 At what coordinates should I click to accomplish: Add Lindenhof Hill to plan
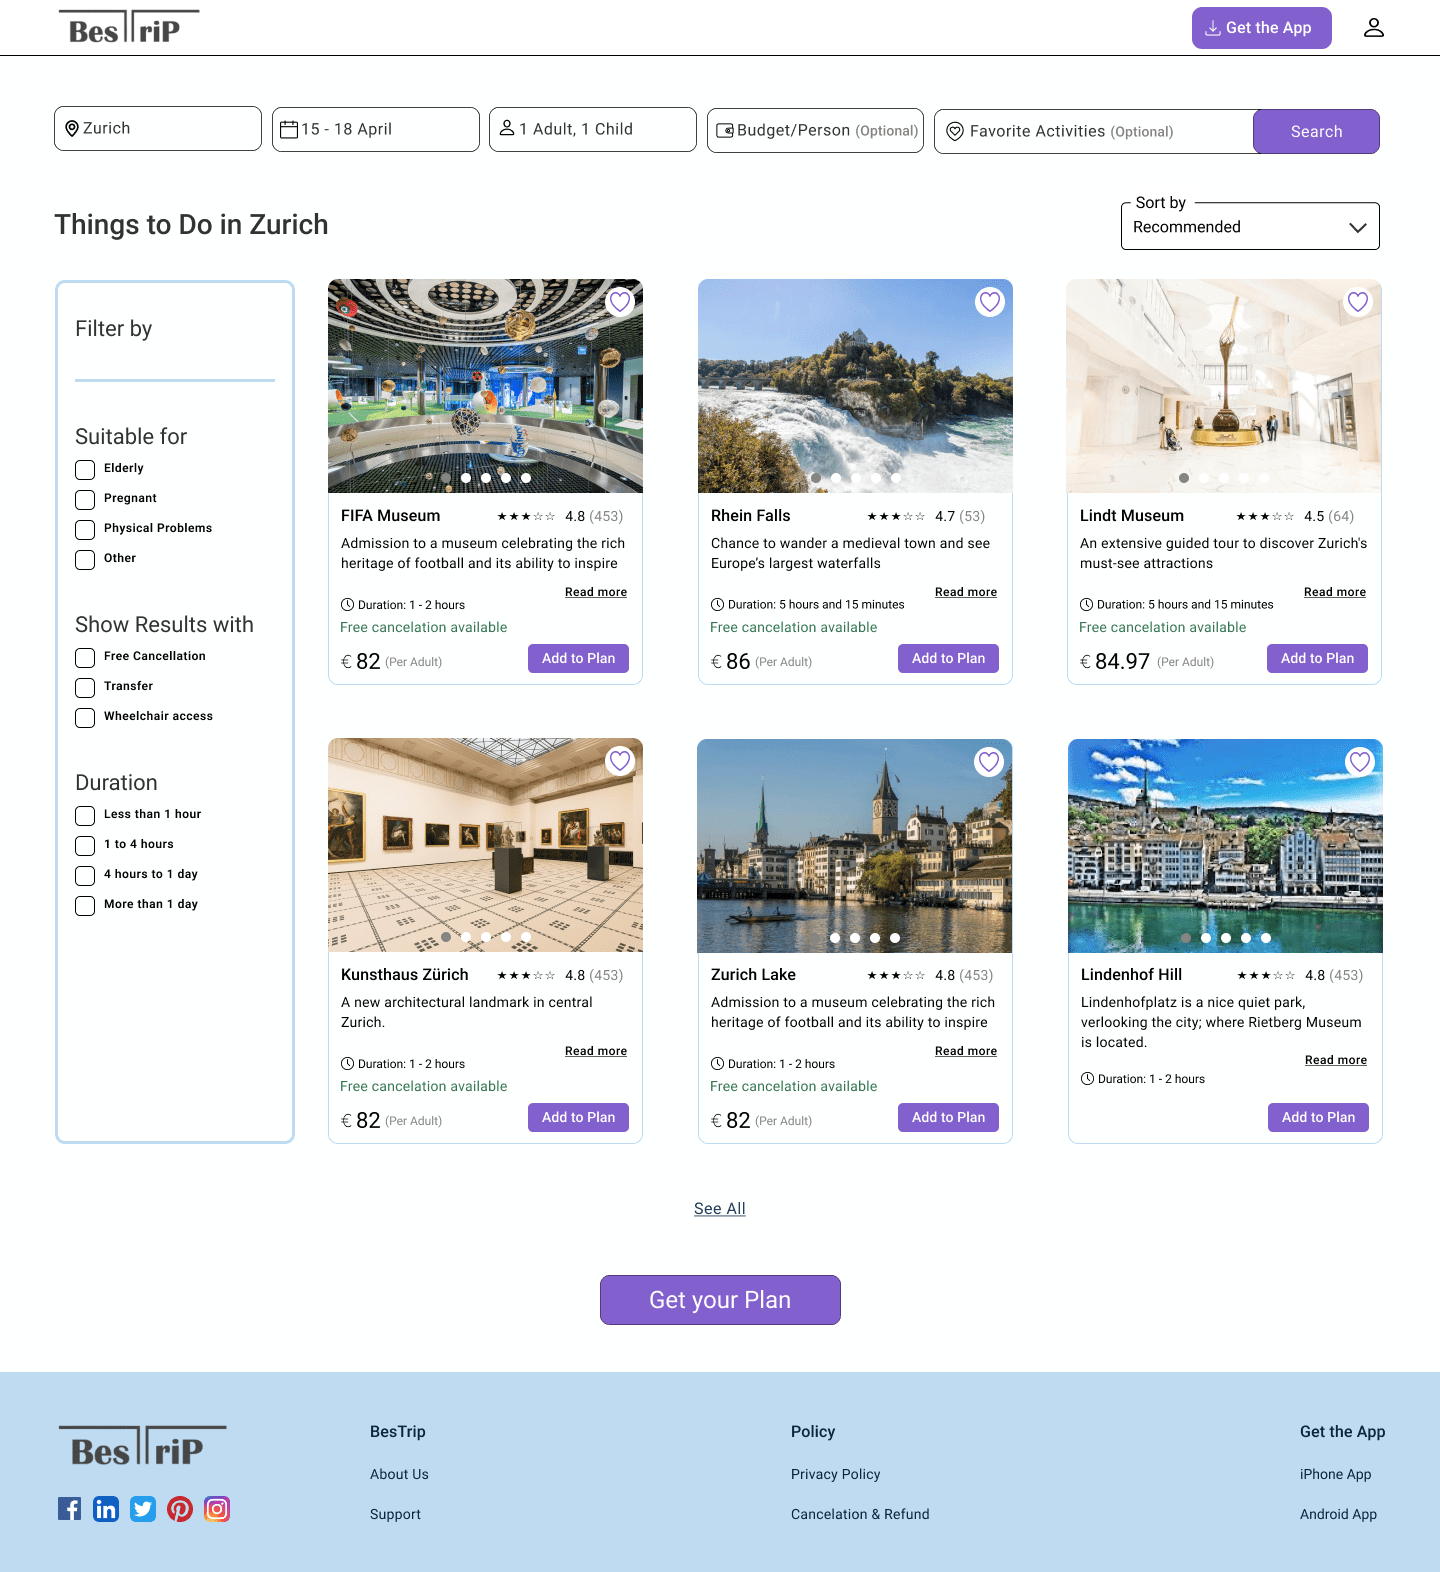pos(1318,1117)
